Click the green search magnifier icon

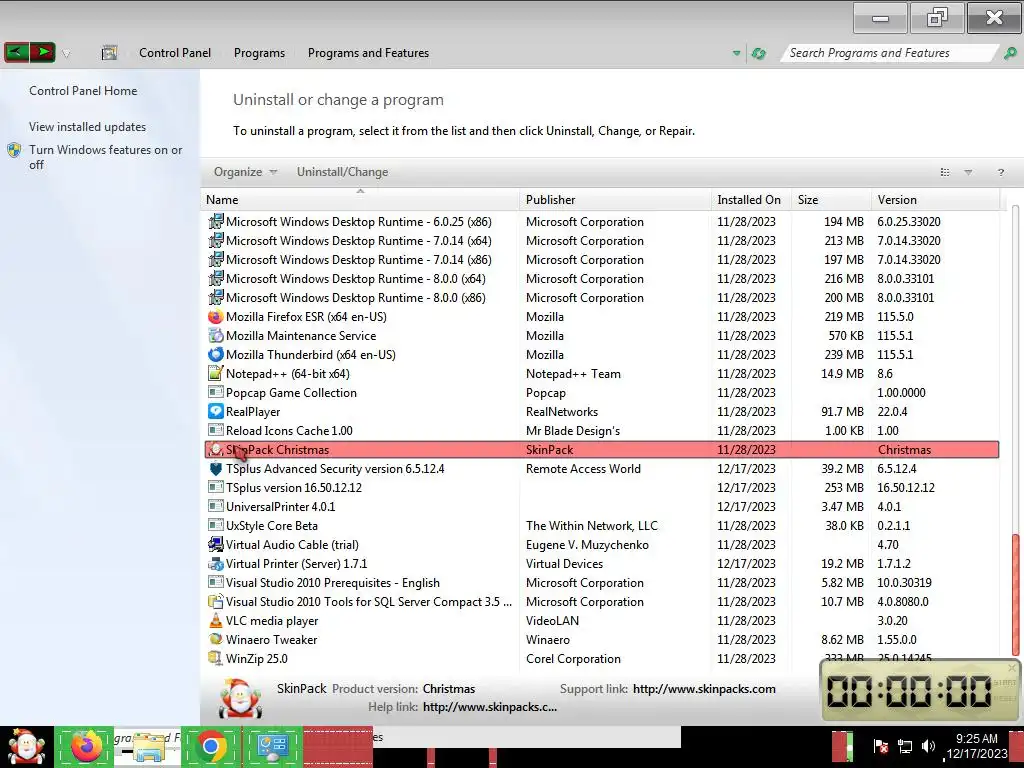coord(1010,53)
